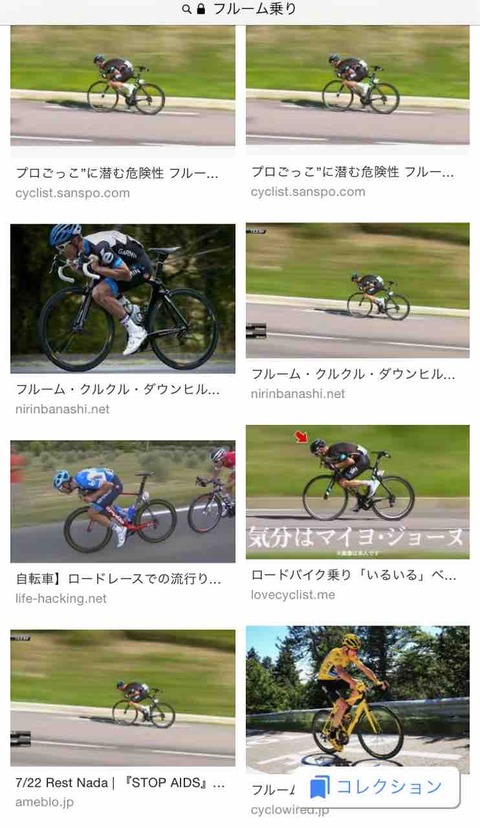Open left フルーム・クルクル・ダウンヒル title link
The width and height of the screenshot is (480, 828).
pyautogui.click(x=118, y=390)
